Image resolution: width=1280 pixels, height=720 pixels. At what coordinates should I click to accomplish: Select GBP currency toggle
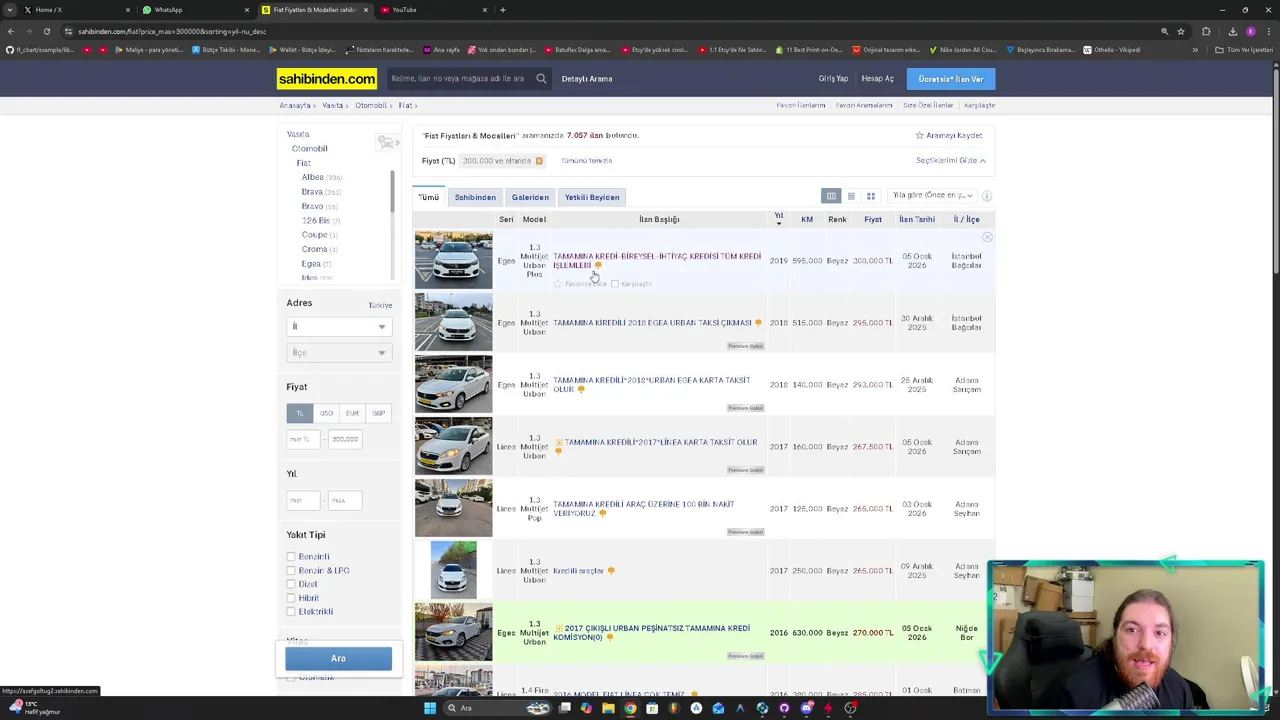[x=378, y=413]
